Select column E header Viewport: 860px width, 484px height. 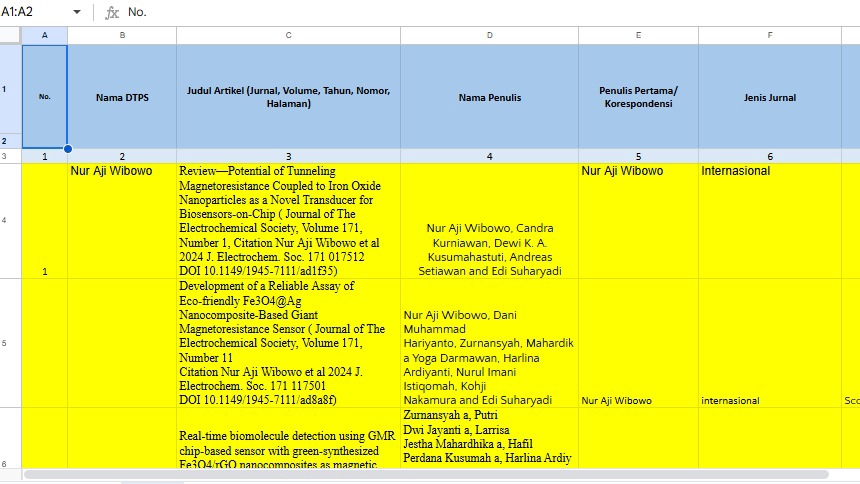(638, 35)
